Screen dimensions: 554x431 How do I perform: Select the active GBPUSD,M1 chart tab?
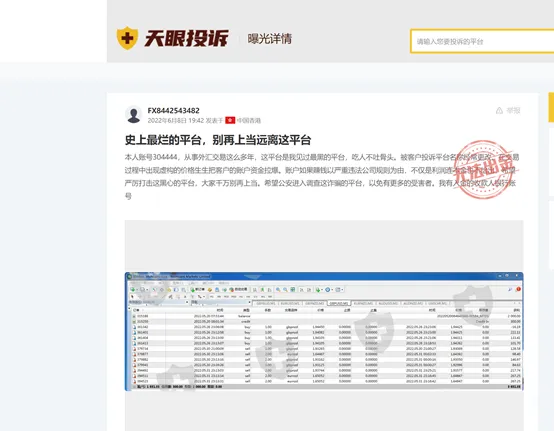pyautogui.click(x=339, y=303)
